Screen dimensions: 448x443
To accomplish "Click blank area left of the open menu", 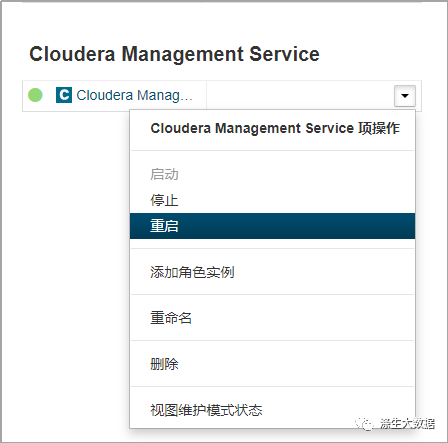I will (76, 267).
